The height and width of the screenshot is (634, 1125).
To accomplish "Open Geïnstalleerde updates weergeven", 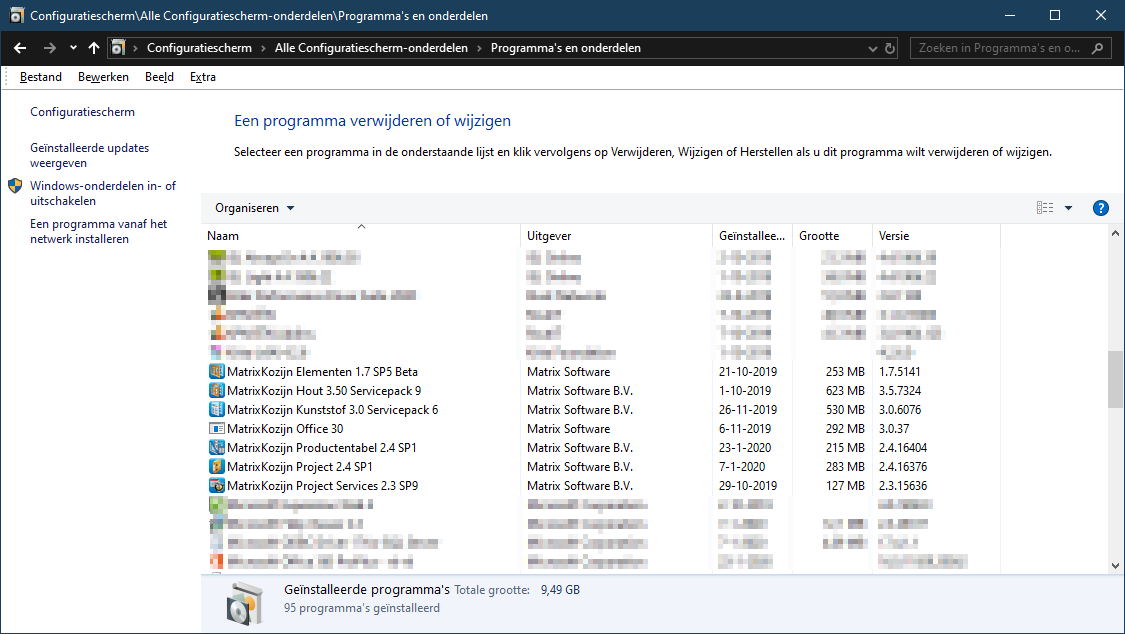I will click(89, 155).
